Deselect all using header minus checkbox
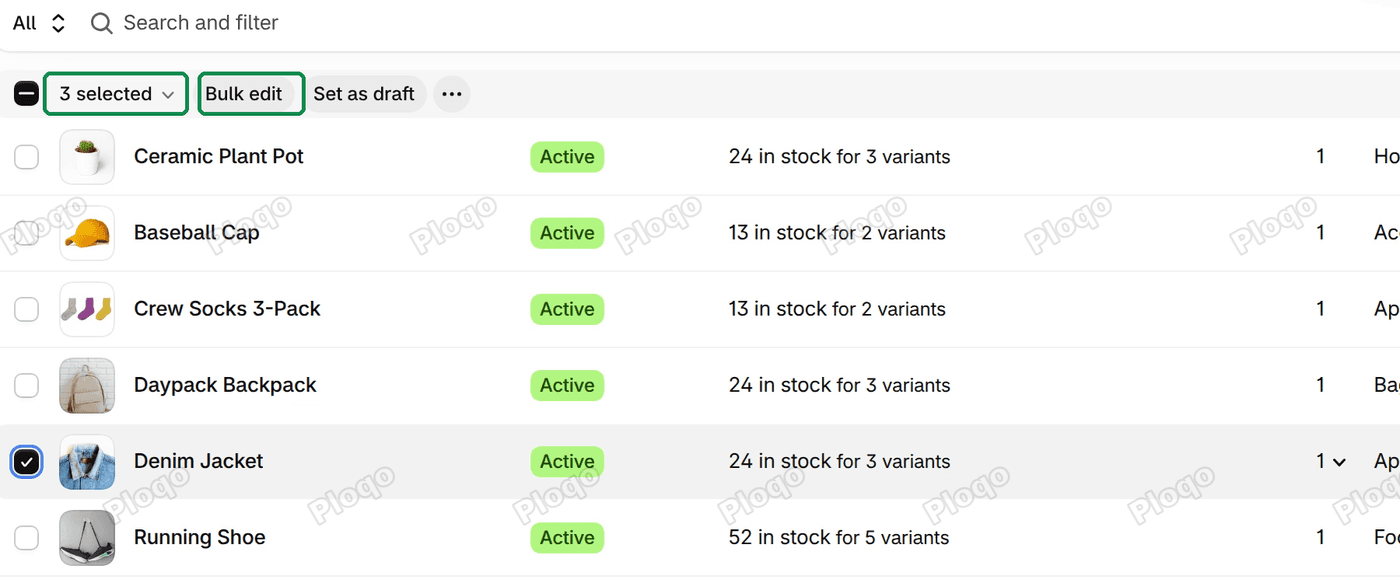Screen dimensions: 1400x583 (26, 94)
